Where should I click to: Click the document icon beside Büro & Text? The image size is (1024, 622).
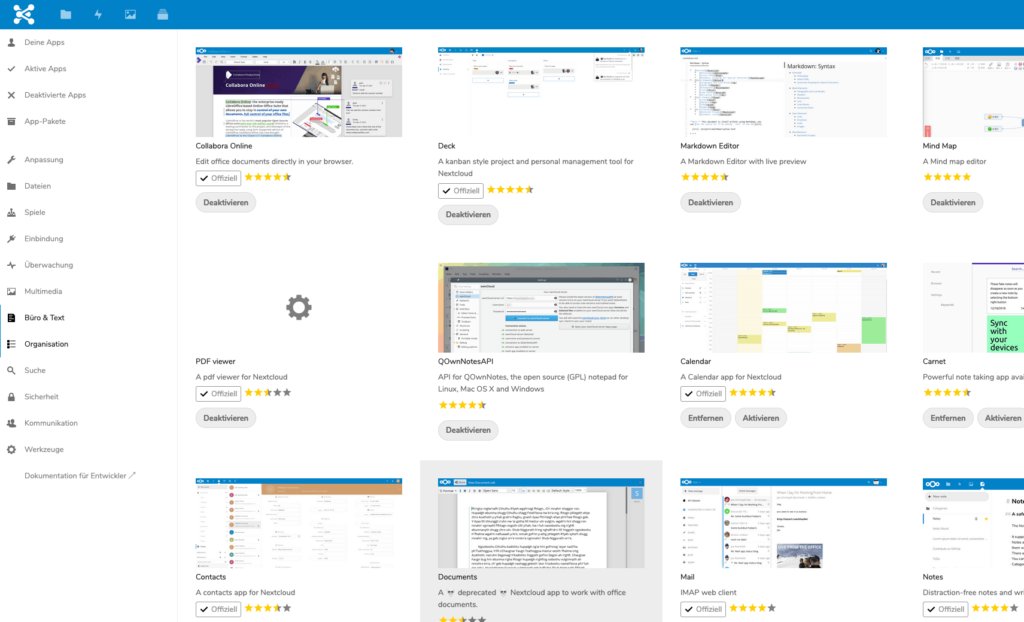[11, 318]
